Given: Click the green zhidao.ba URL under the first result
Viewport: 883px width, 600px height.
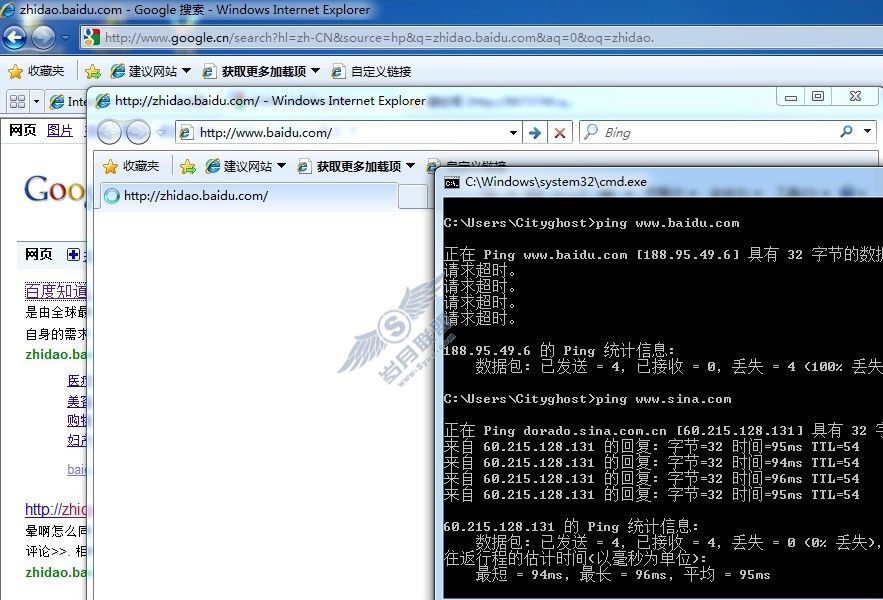Looking at the screenshot, I should click(x=56, y=354).
